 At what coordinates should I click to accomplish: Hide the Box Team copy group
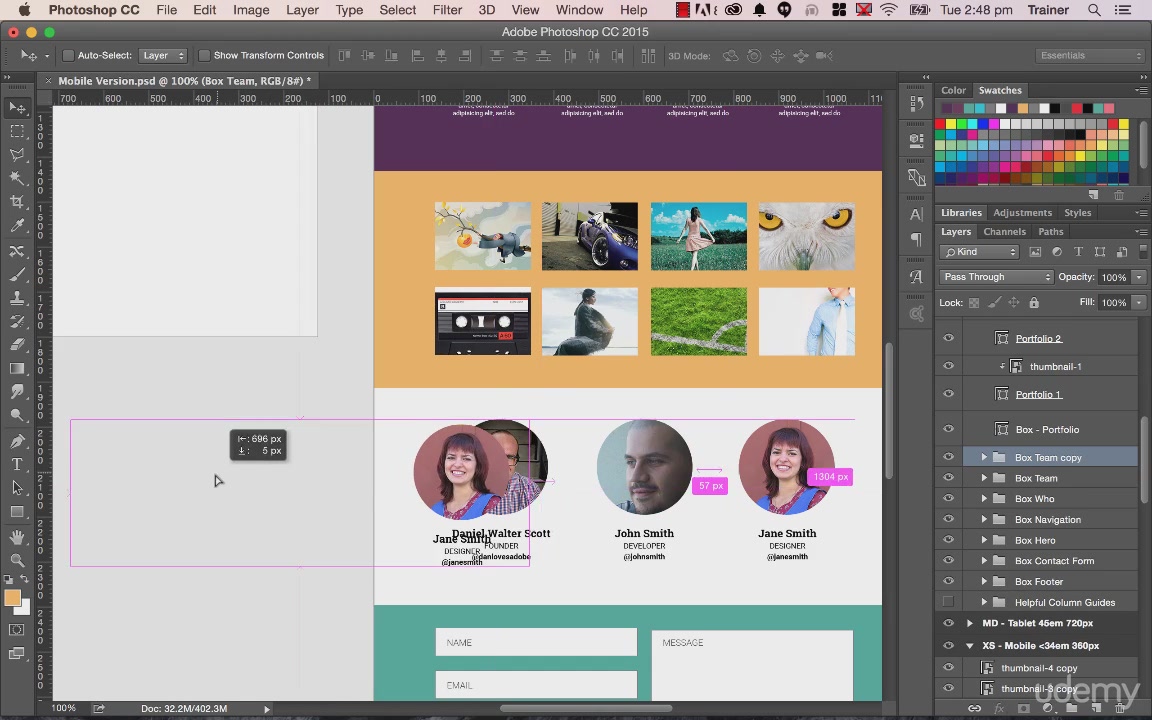point(948,457)
